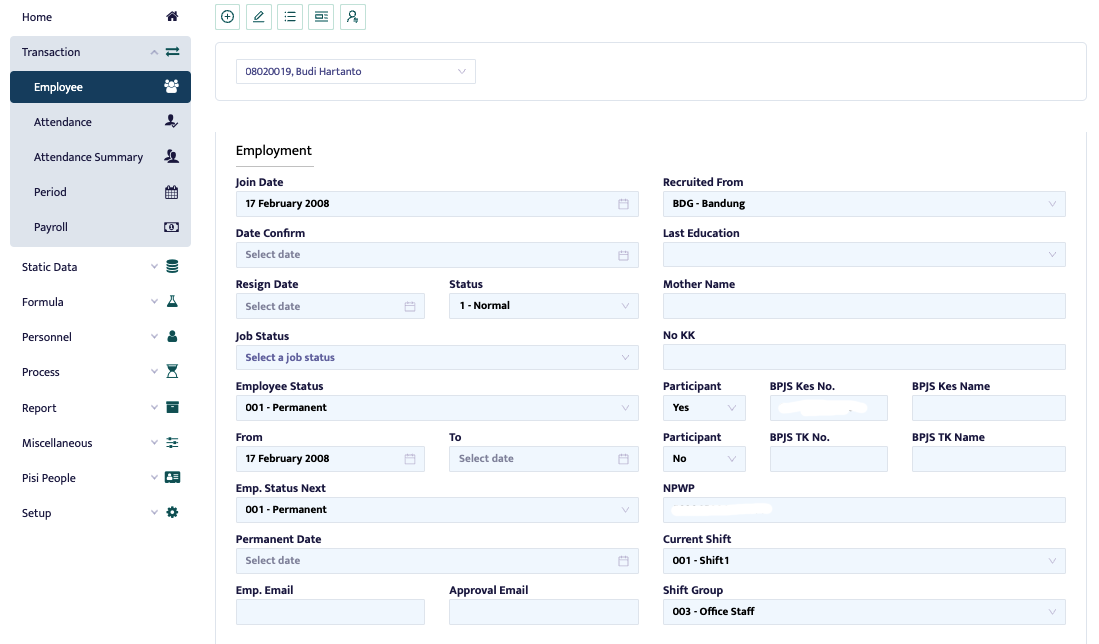This screenshot has height=644, width=1099.
Task: Open the BPJS Kes Participant Yes dropdown
Action: click(704, 408)
